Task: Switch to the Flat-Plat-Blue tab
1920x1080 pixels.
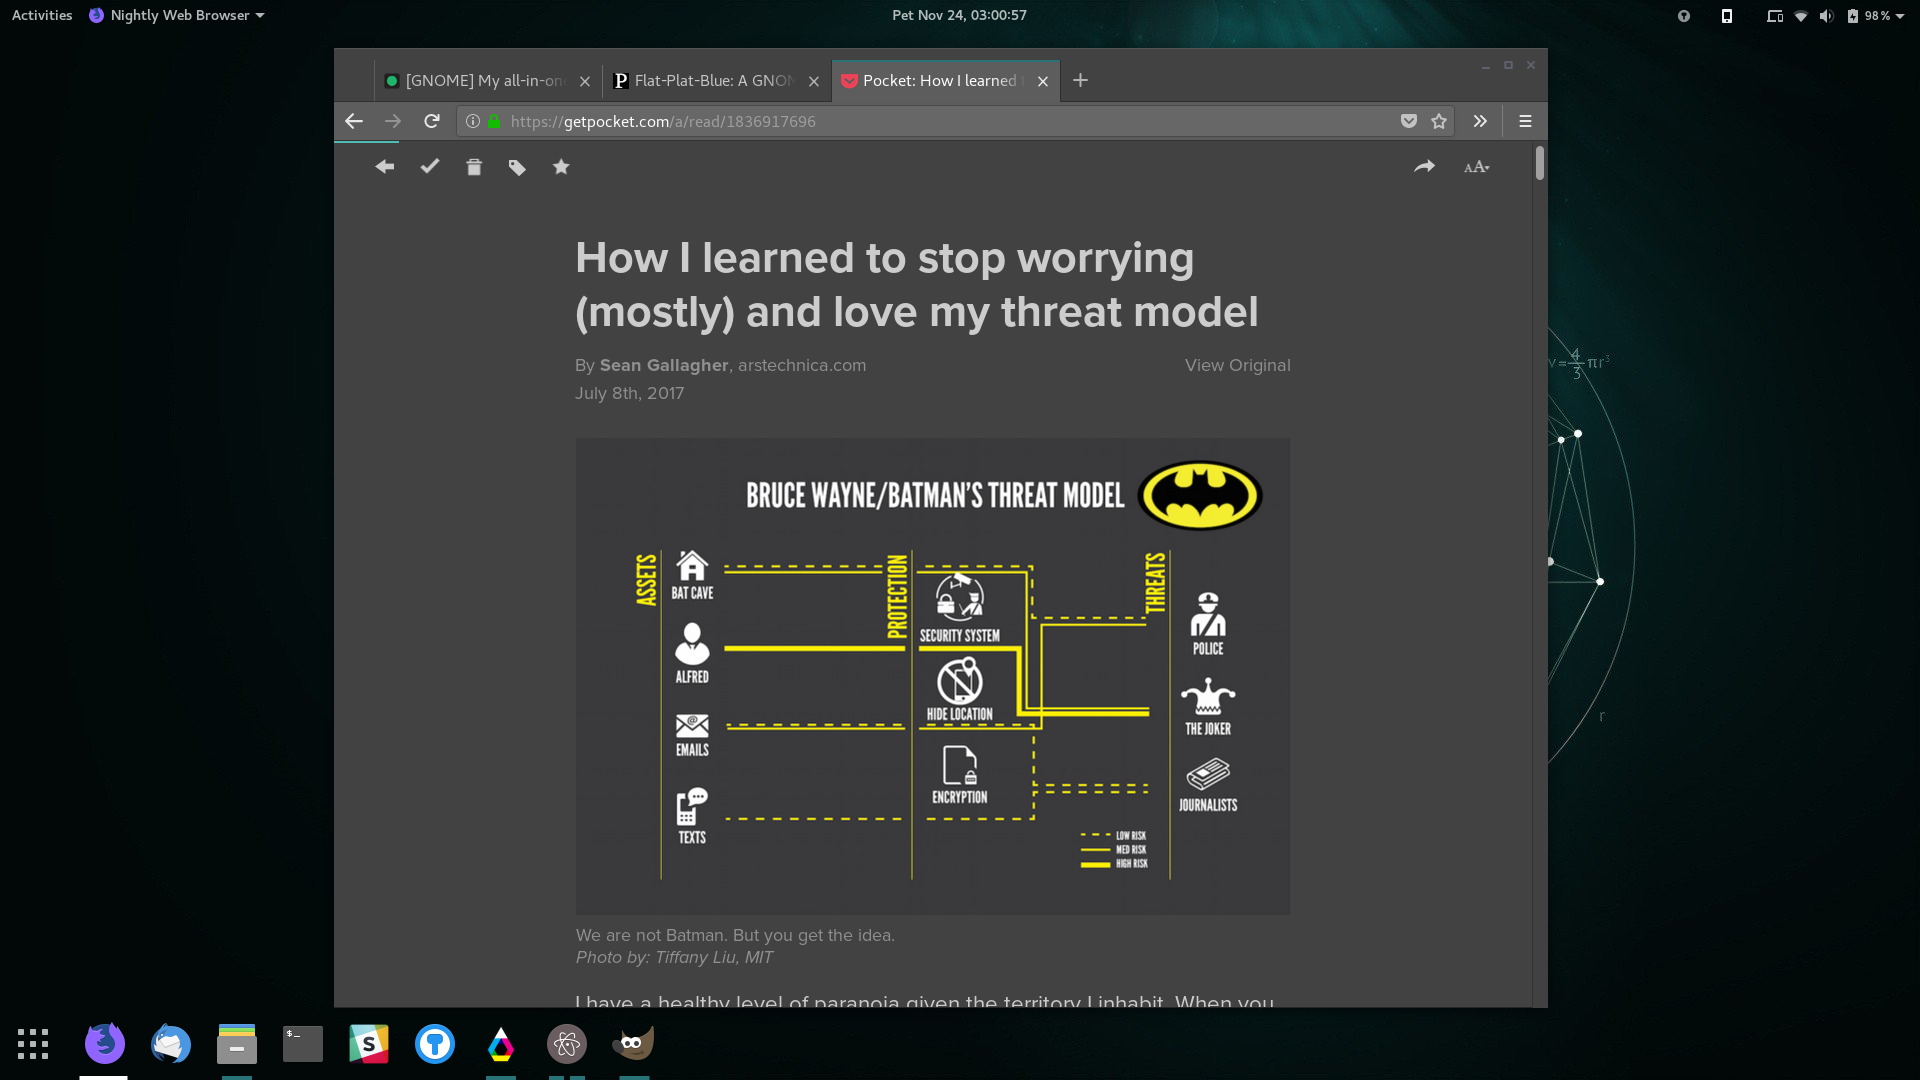Action: 714,81
